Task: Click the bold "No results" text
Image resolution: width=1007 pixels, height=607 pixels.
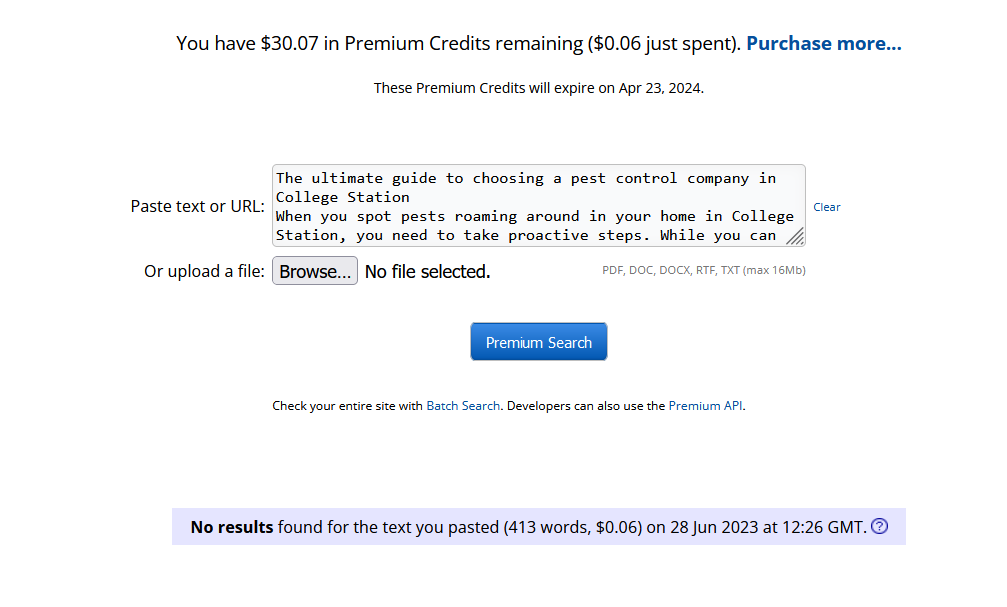Action: (232, 527)
